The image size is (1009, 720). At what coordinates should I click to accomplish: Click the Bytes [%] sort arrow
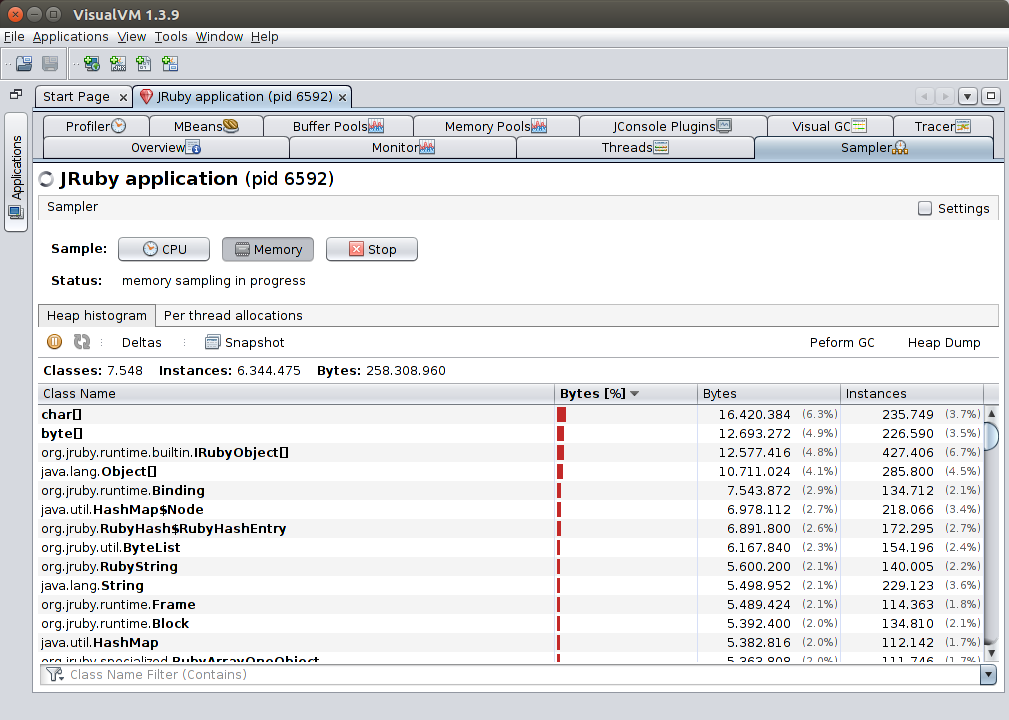(x=634, y=394)
